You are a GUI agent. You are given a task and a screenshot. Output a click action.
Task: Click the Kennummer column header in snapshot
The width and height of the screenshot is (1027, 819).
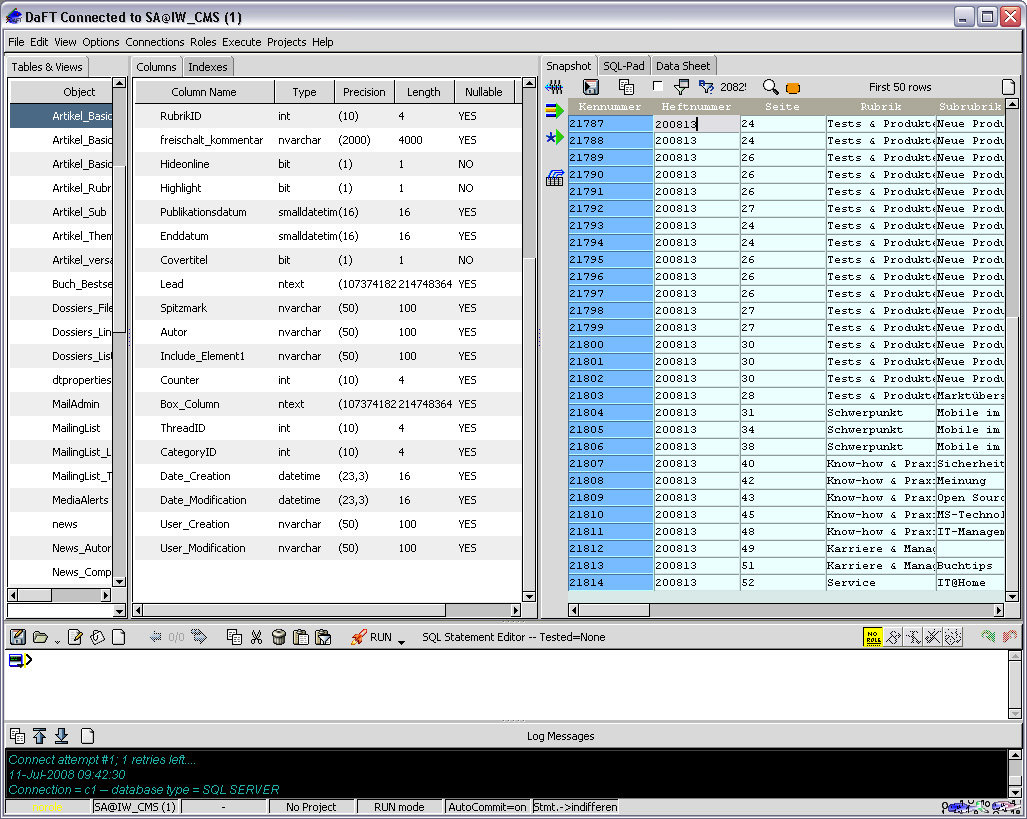(x=610, y=107)
